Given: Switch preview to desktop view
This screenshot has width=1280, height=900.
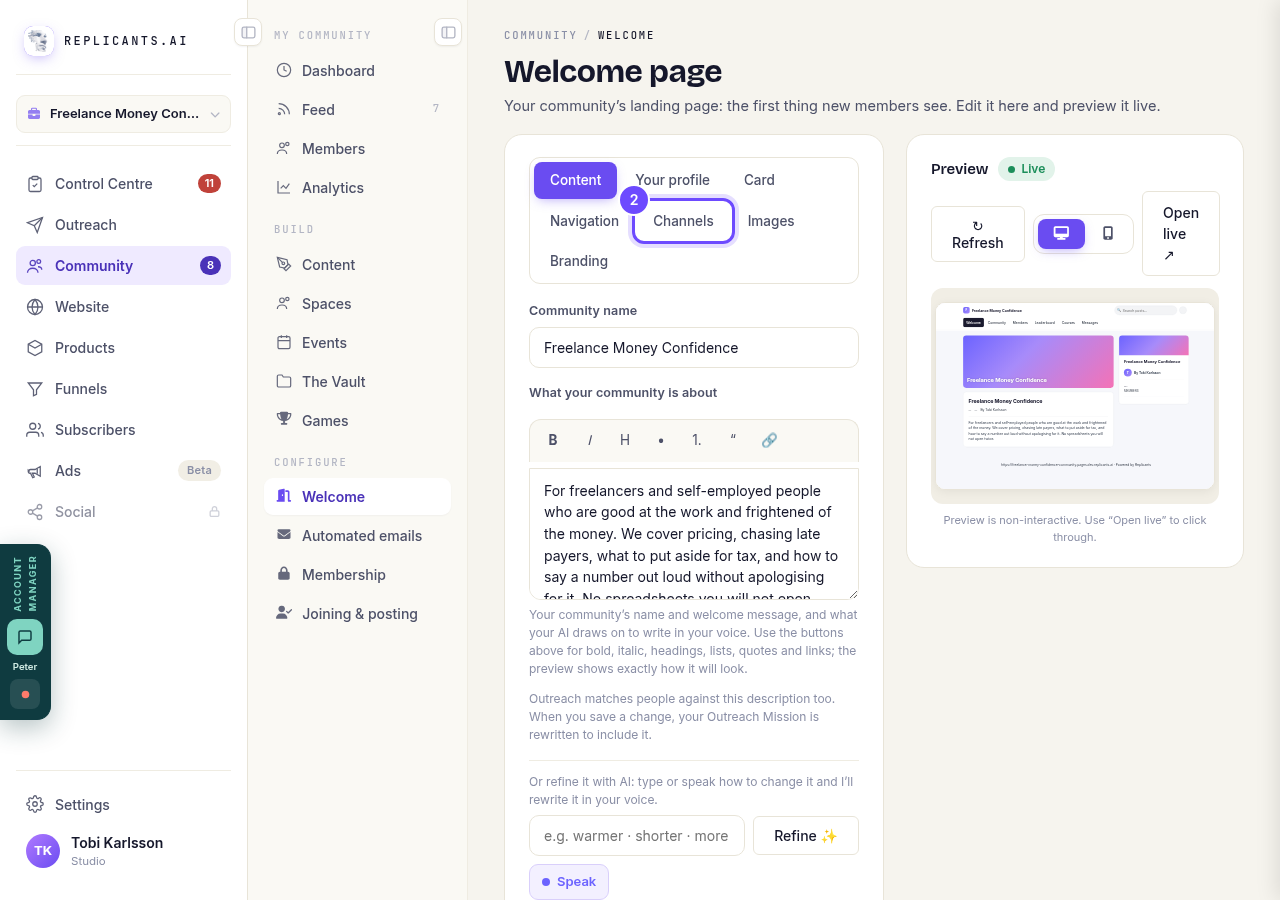Looking at the screenshot, I should point(1061,234).
